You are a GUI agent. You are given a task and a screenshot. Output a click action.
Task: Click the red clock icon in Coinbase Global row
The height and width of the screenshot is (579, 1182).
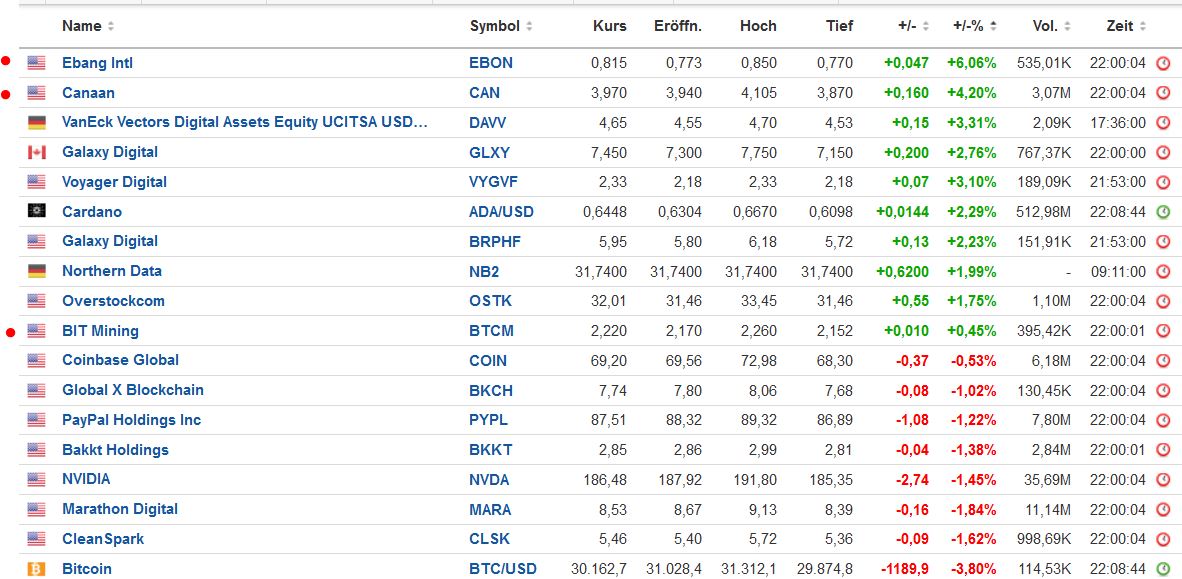click(1163, 361)
